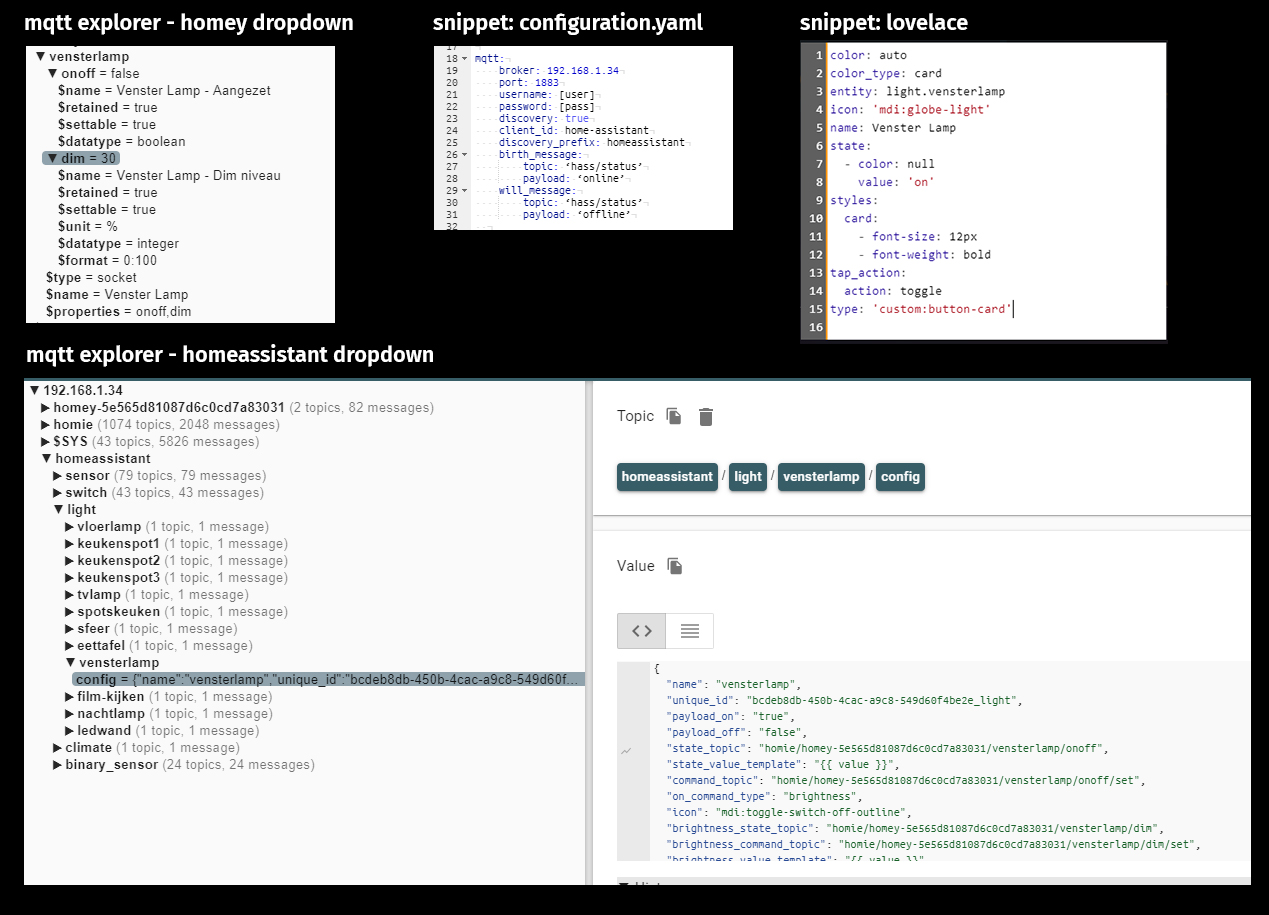Delete the topic with trash icon

click(706, 417)
